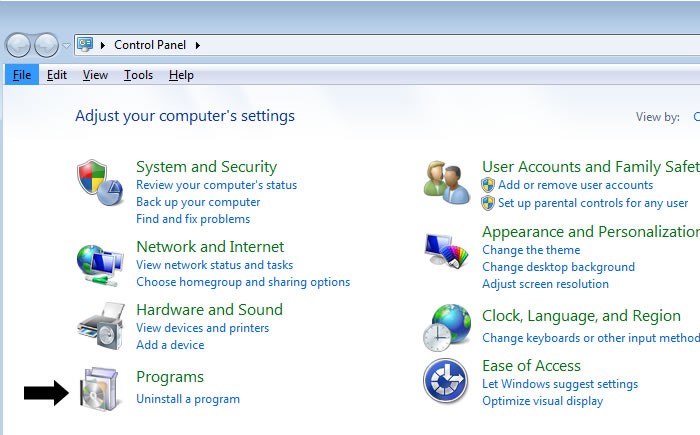This screenshot has height=435, width=700.
Task: Open the Ease of Access category
Action: [531, 366]
